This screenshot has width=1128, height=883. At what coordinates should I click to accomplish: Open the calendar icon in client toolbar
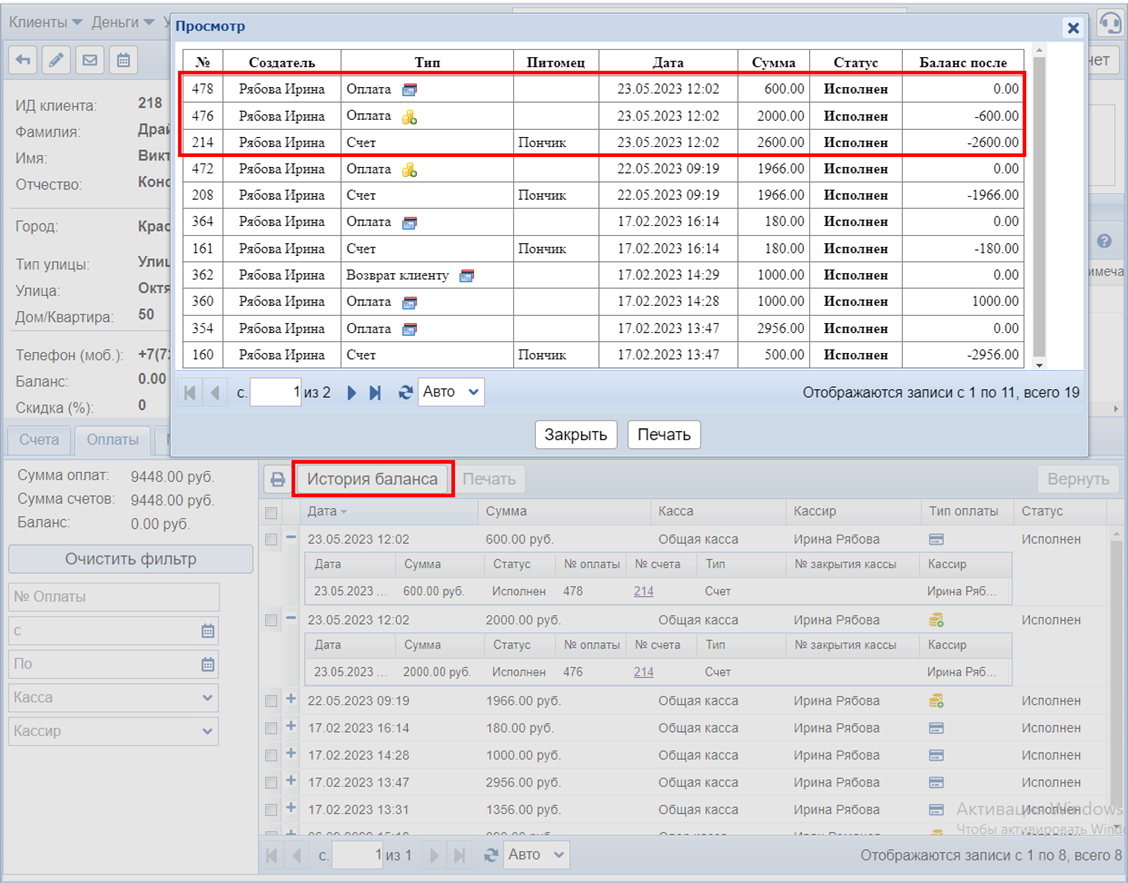[123, 60]
